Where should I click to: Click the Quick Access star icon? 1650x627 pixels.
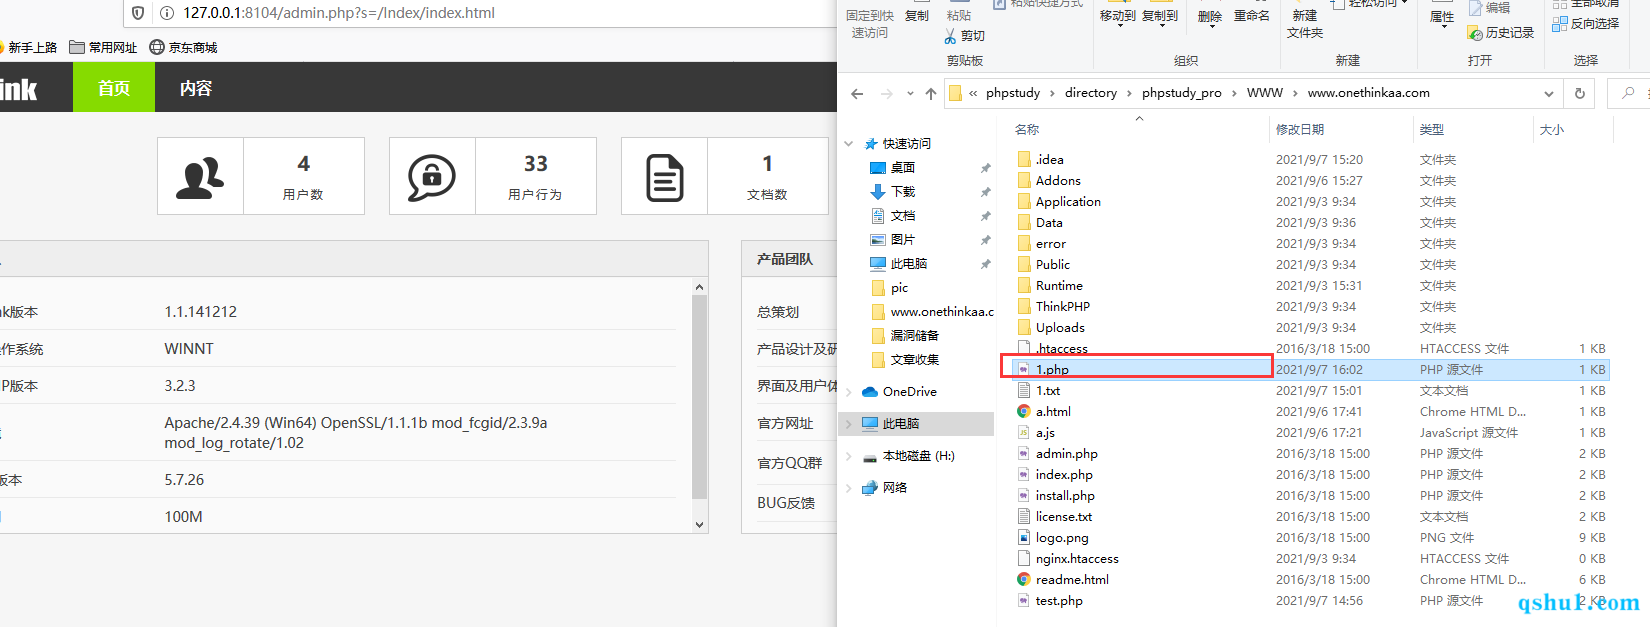pyautogui.click(x=871, y=144)
